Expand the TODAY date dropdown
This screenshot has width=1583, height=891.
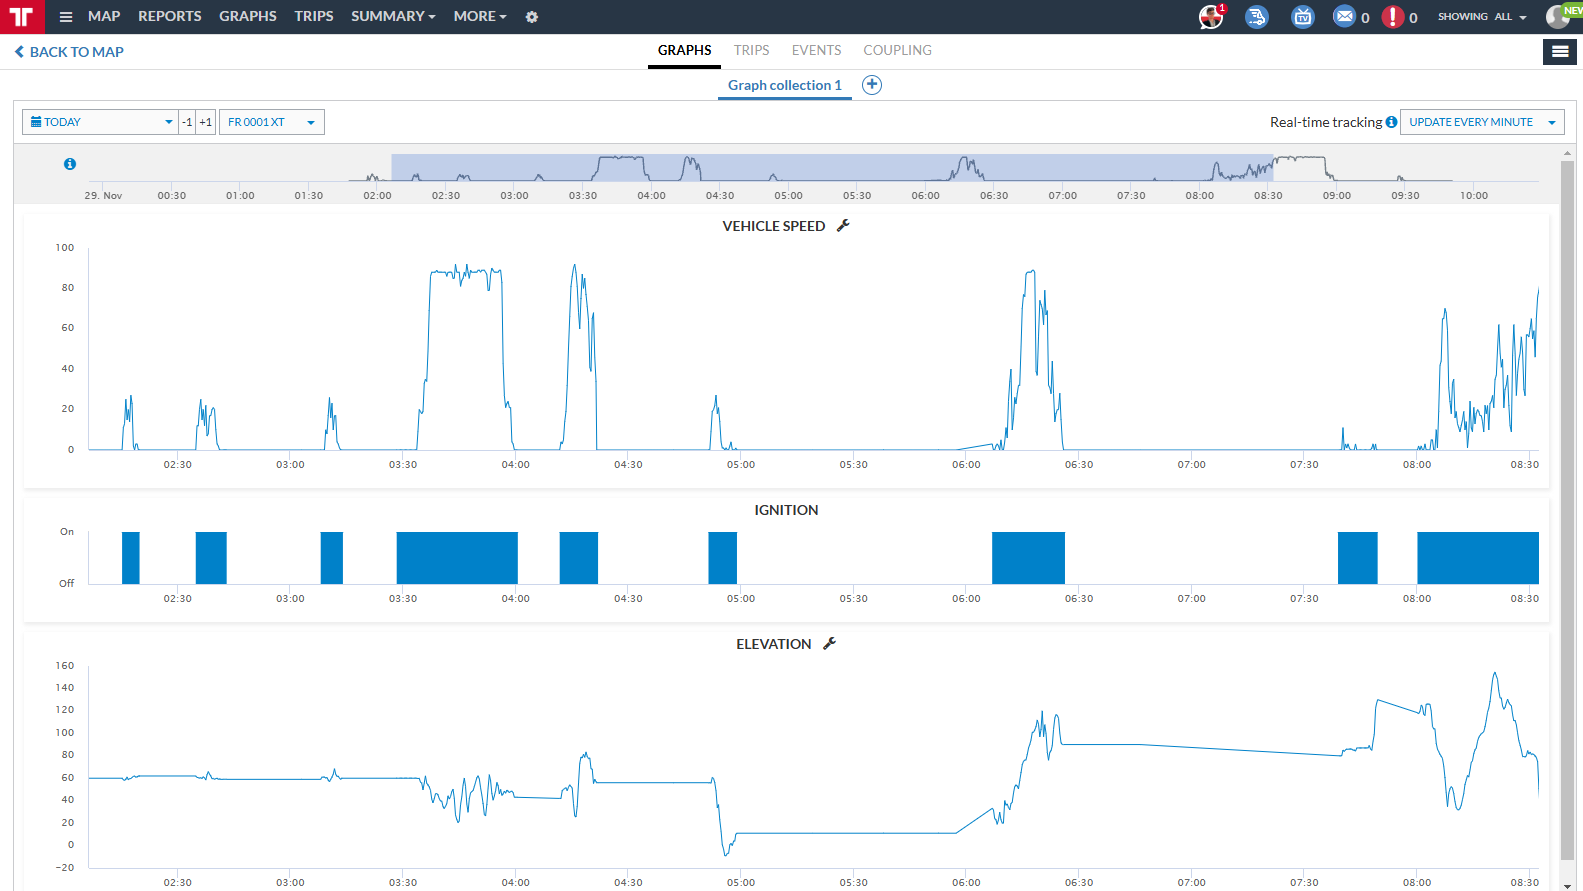100,122
